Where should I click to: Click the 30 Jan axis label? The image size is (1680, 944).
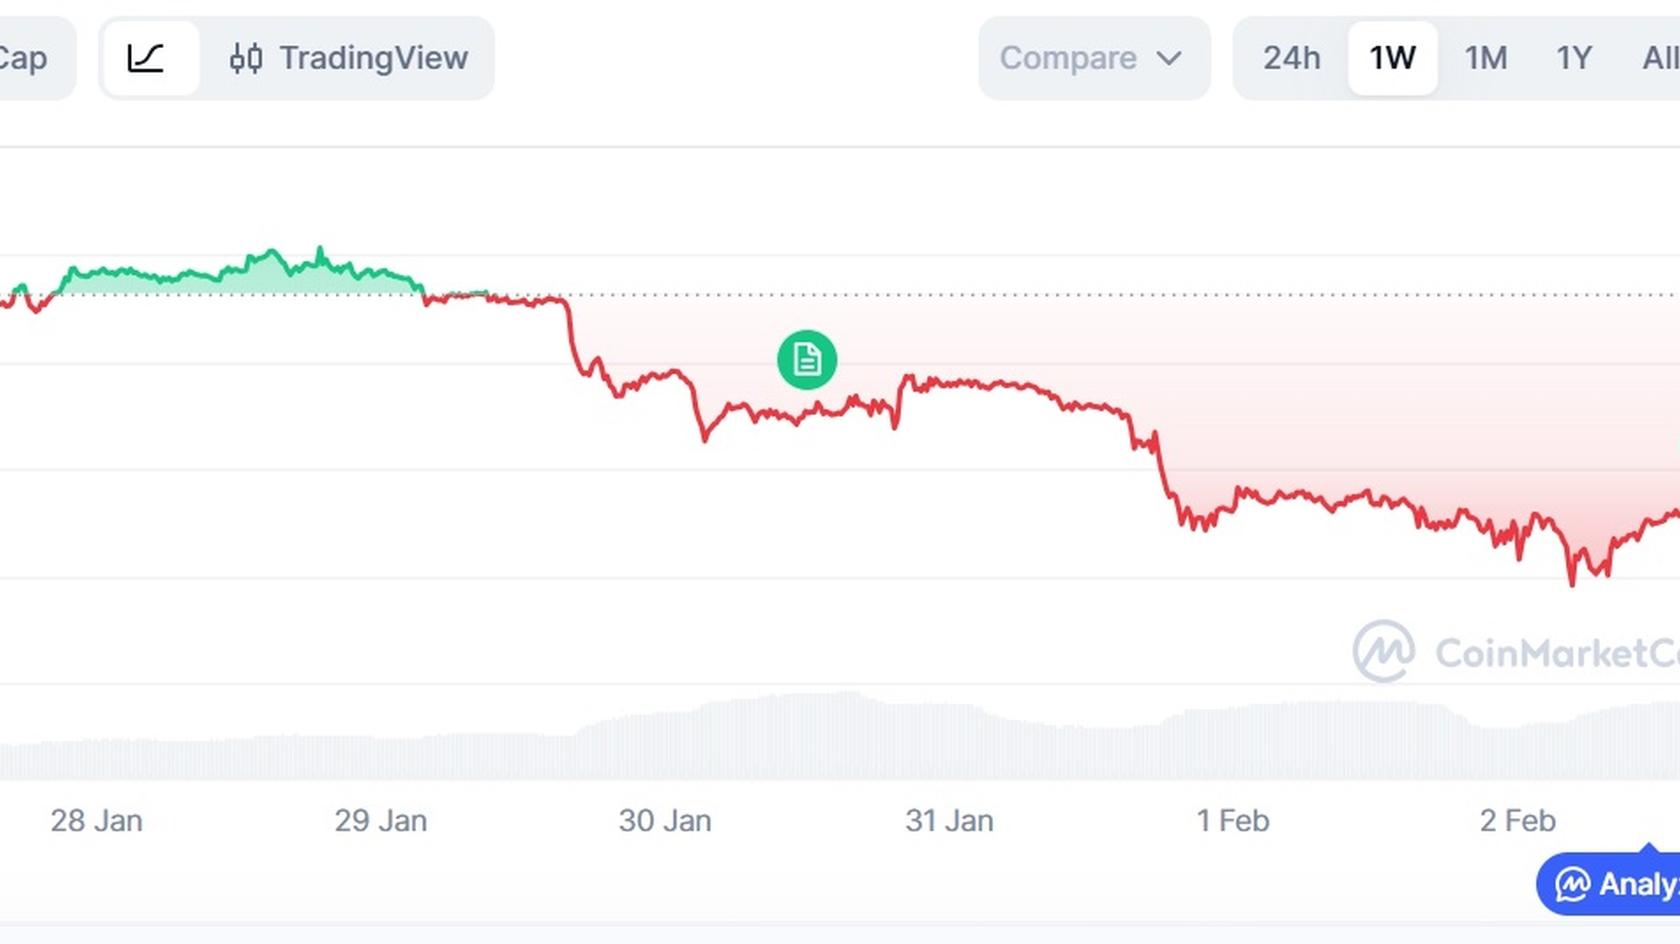point(666,820)
